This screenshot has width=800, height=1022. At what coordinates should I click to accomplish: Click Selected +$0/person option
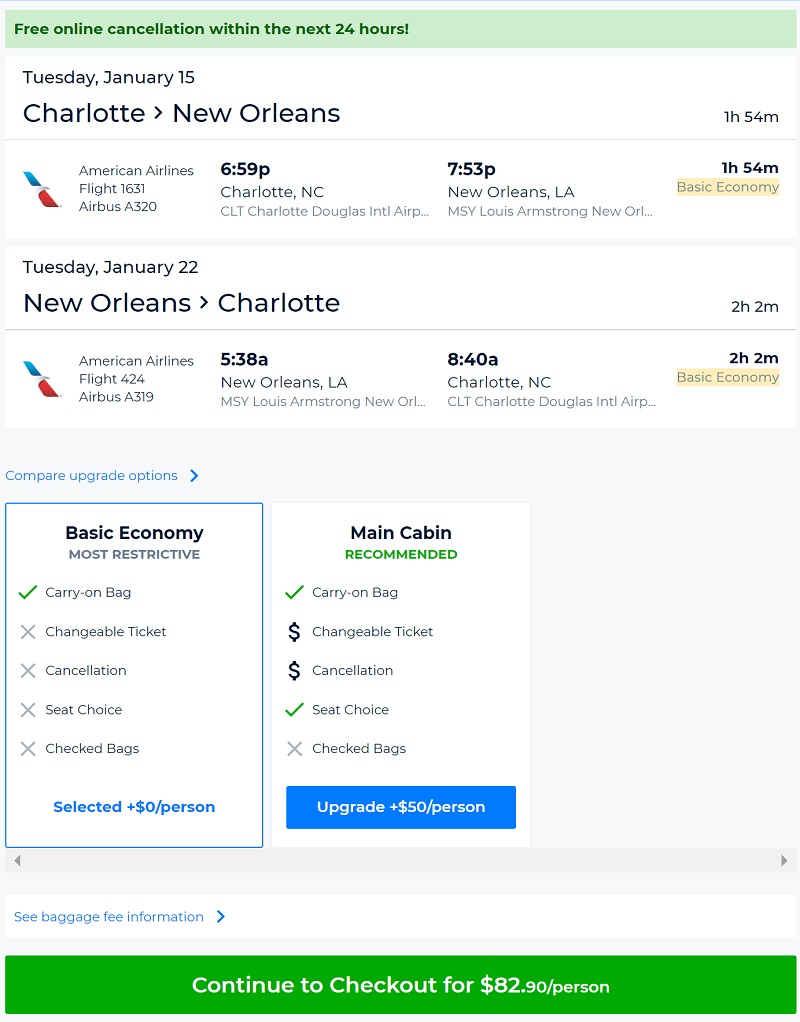(x=134, y=807)
